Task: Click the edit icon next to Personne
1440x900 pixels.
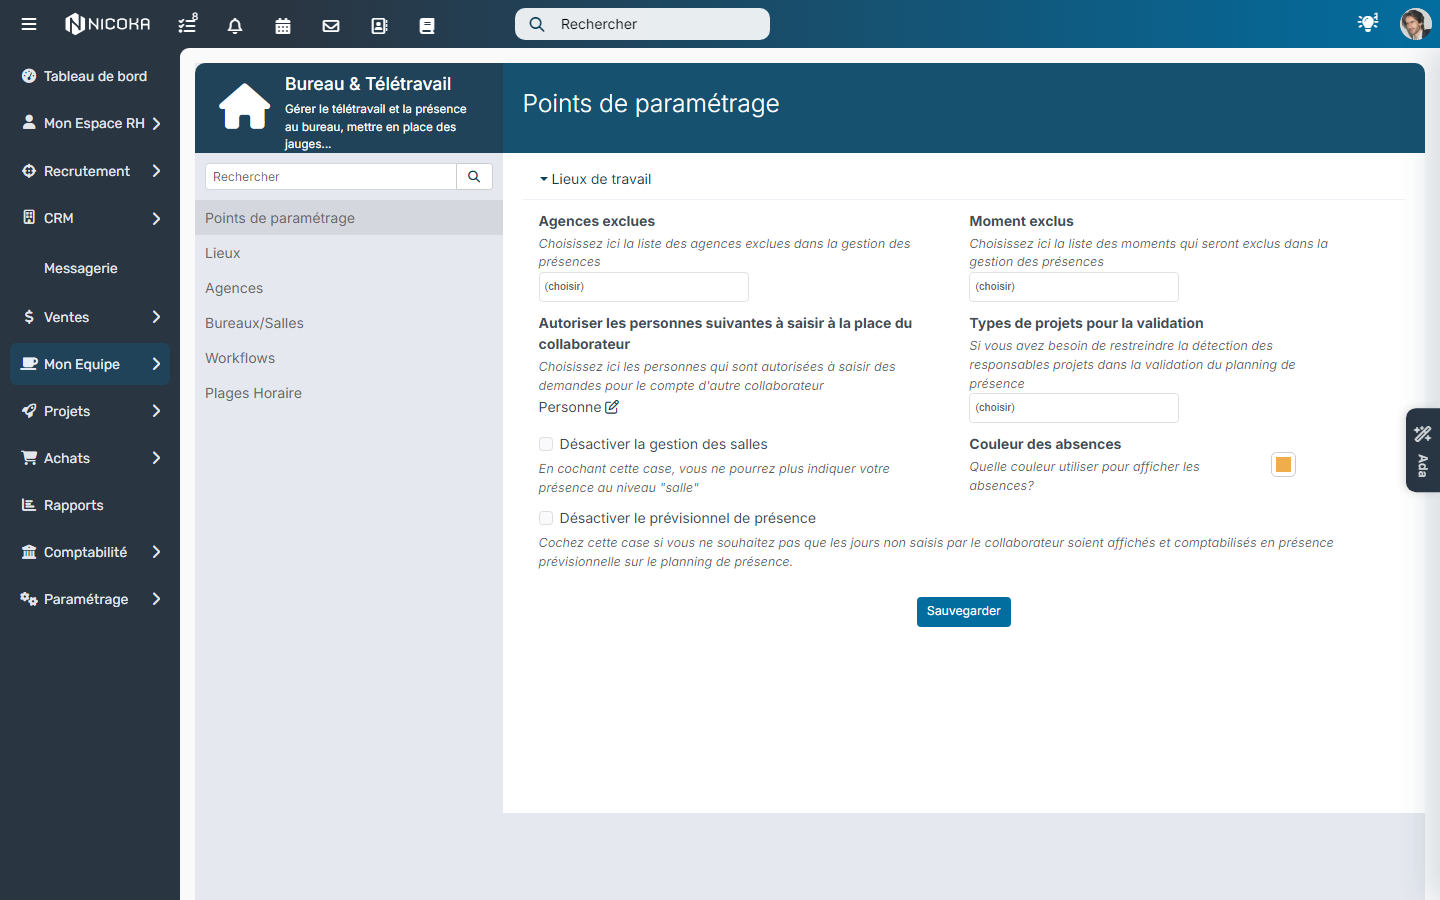Action: (612, 407)
